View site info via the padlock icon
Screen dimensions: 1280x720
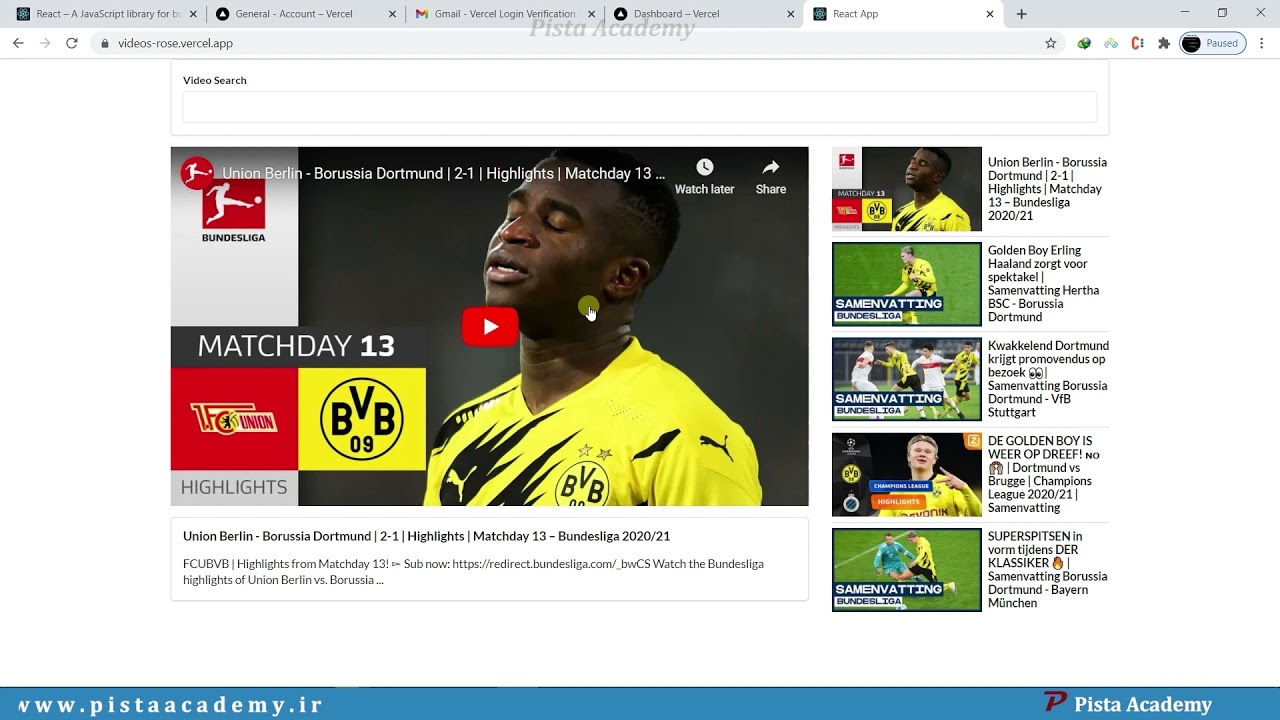click(x=104, y=43)
